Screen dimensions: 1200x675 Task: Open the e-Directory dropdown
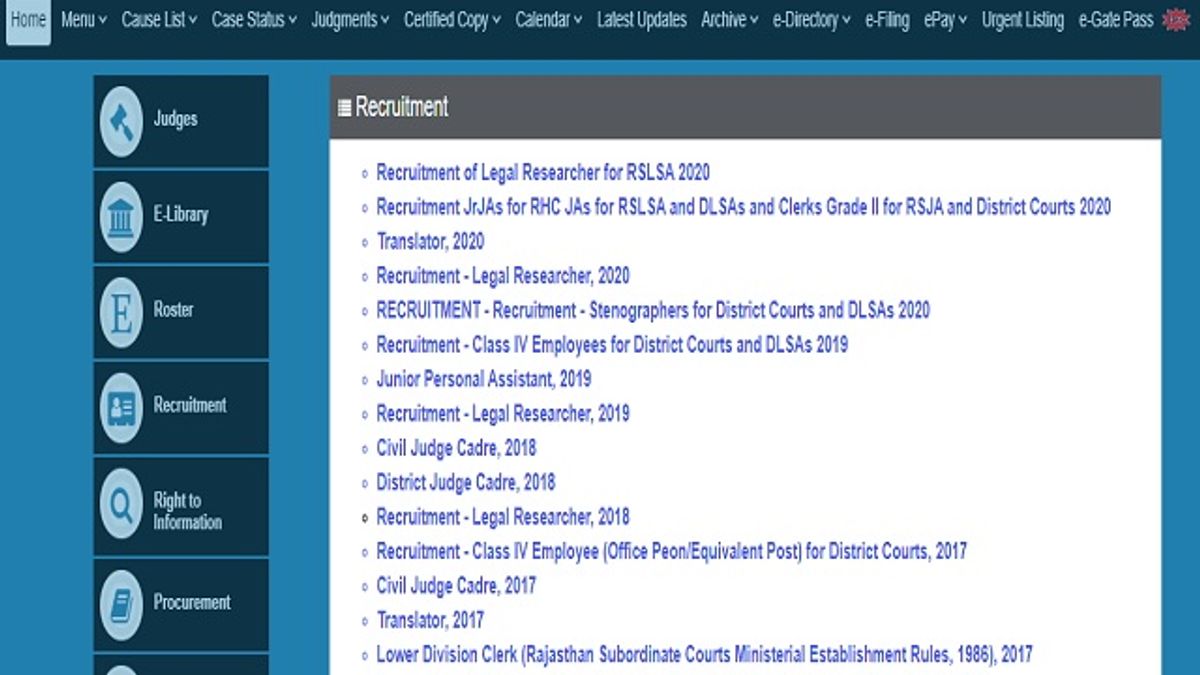point(811,20)
